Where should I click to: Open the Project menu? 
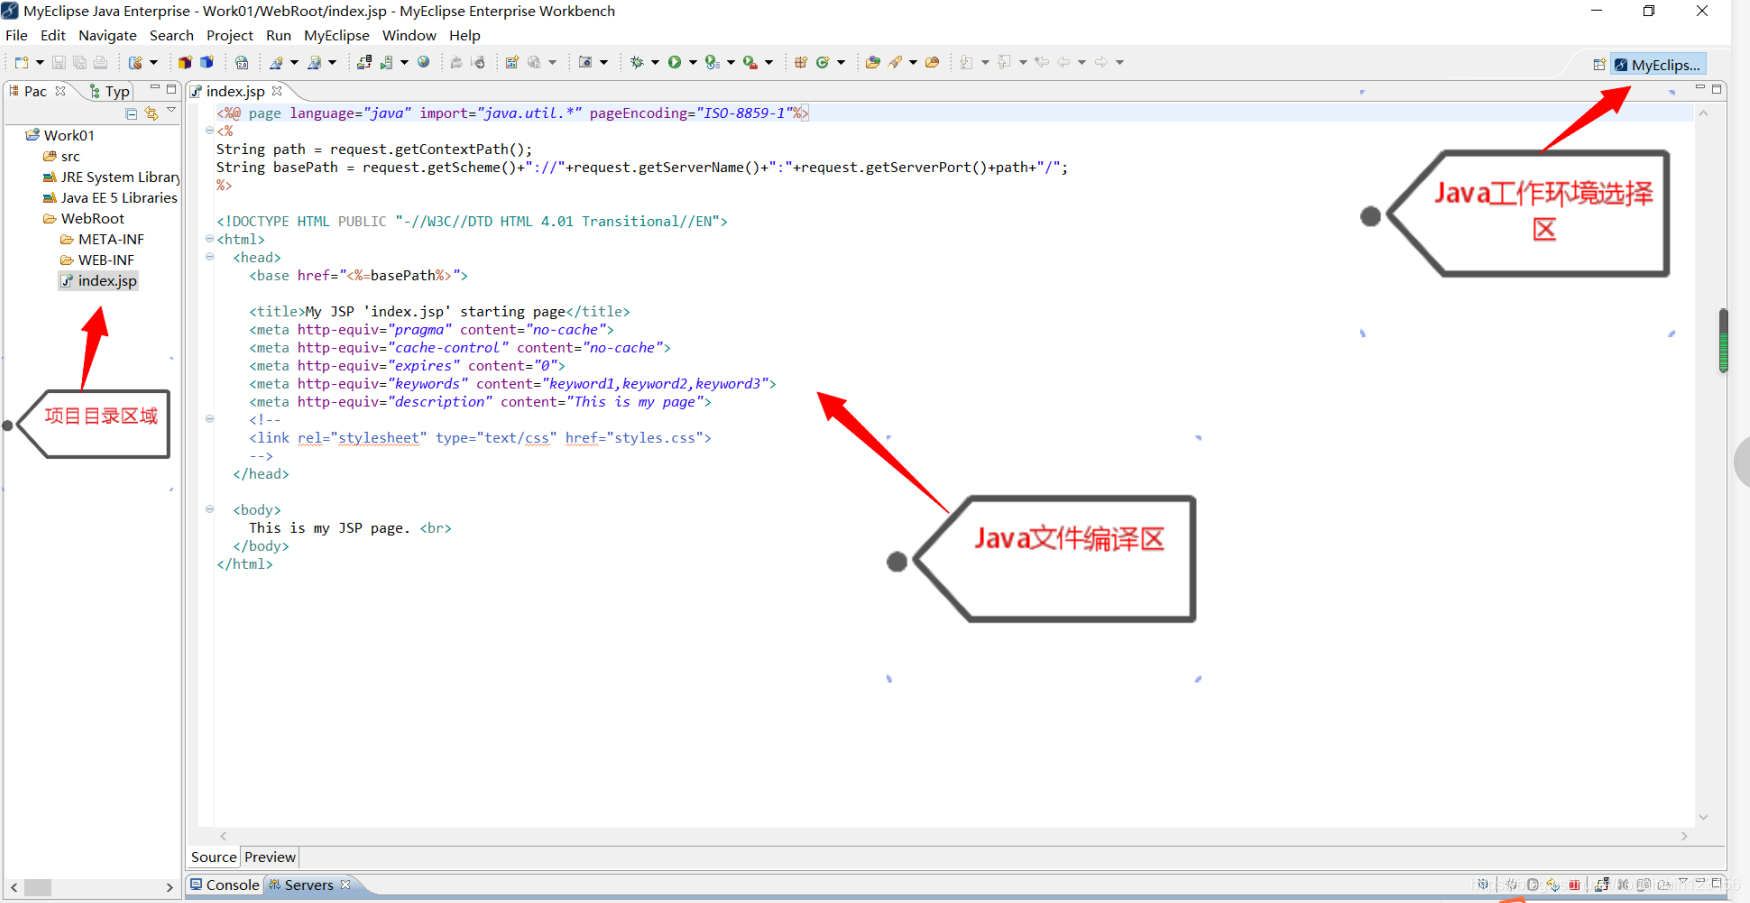(x=230, y=35)
